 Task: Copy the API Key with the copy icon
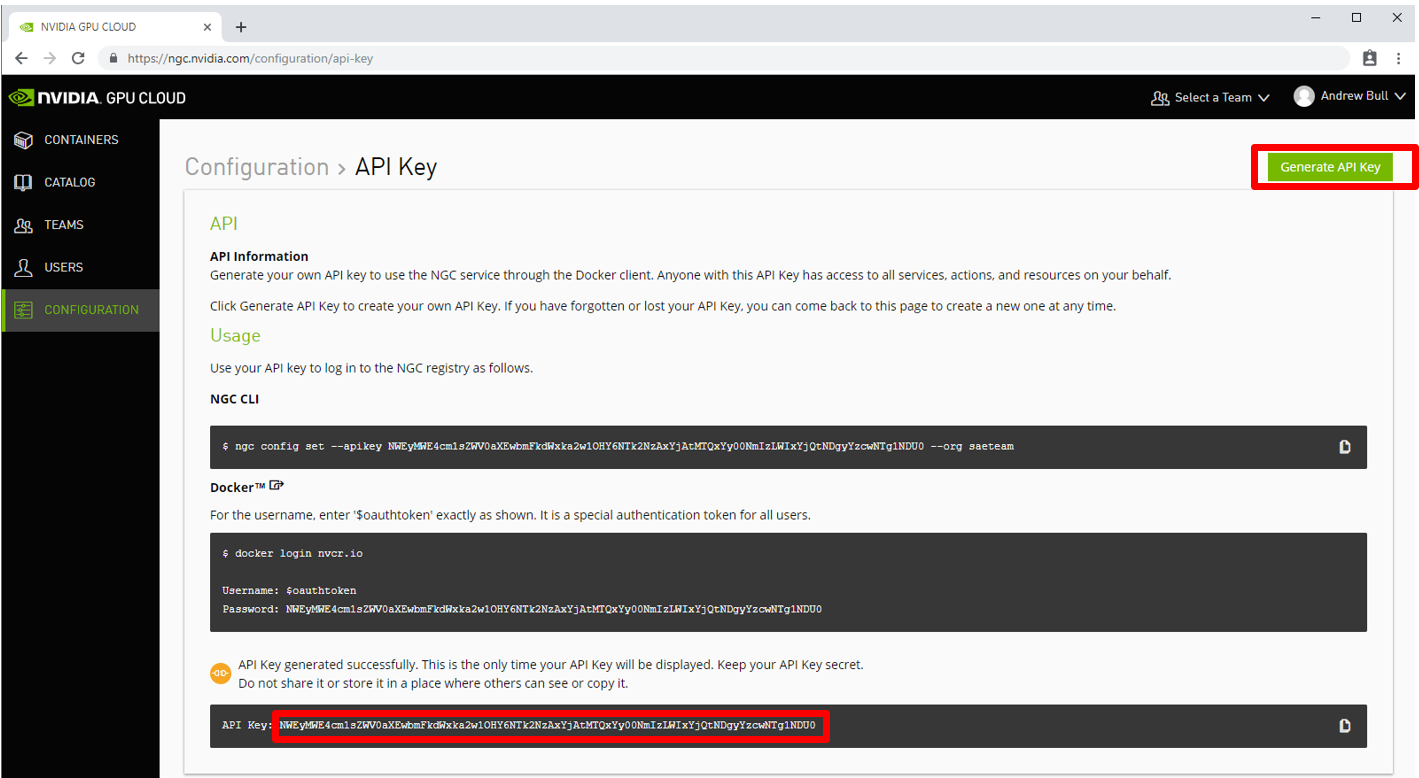pyautogui.click(x=1344, y=726)
